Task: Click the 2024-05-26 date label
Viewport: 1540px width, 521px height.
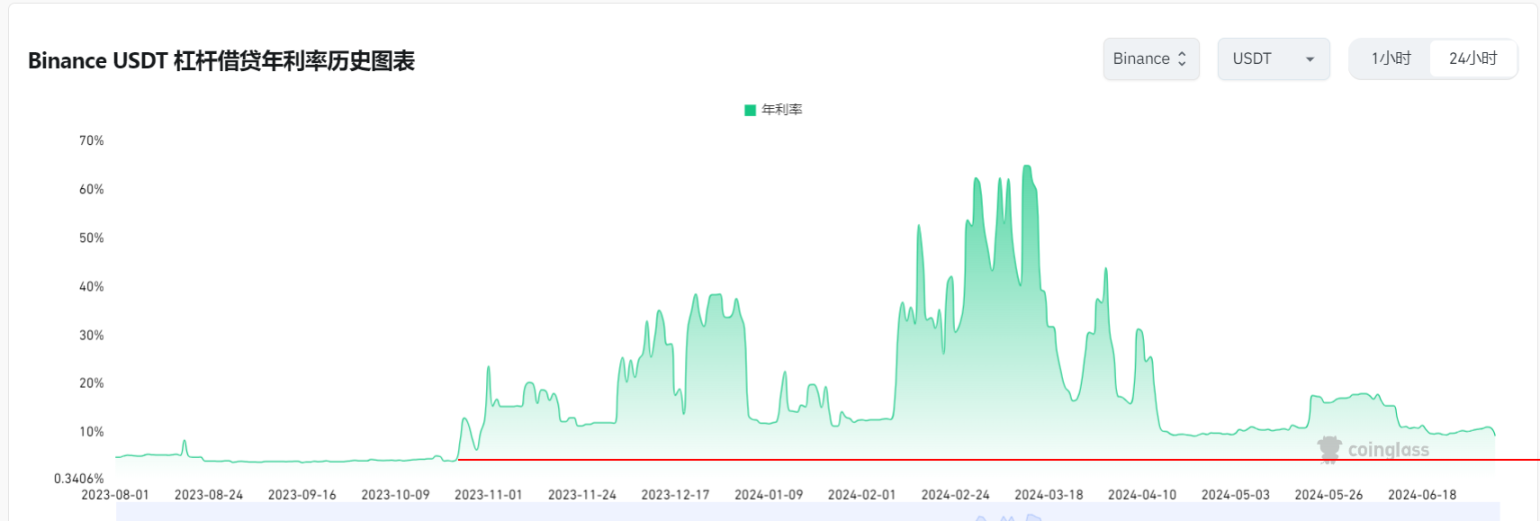Action: pyautogui.click(x=1328, y=495)
